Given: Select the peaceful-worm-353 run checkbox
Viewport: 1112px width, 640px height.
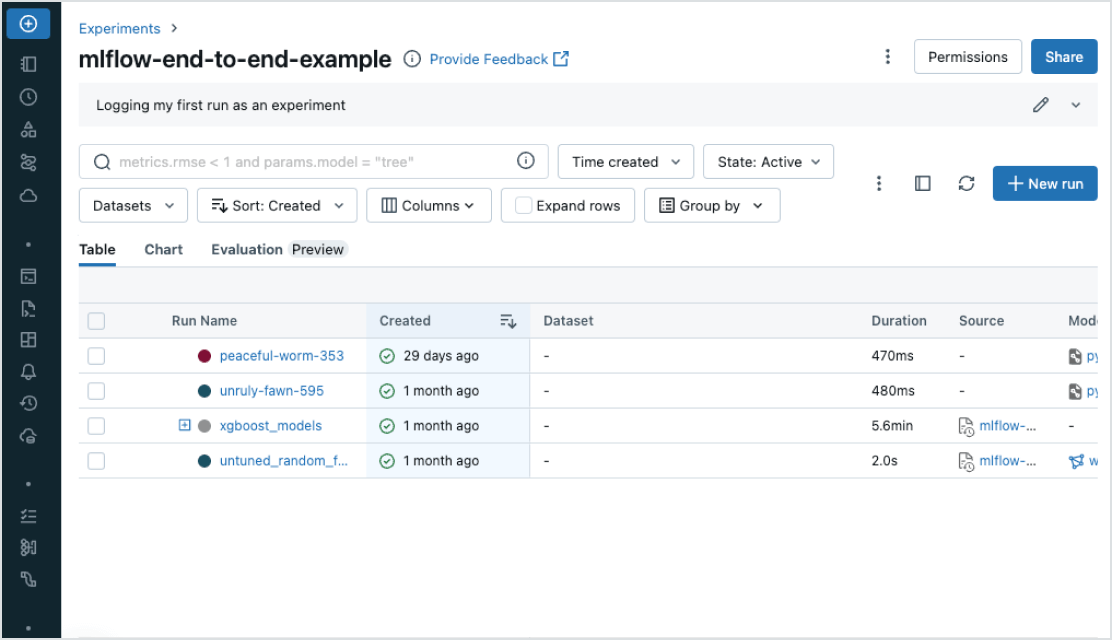Looking at the screenshot, I should tap(96, 356).
